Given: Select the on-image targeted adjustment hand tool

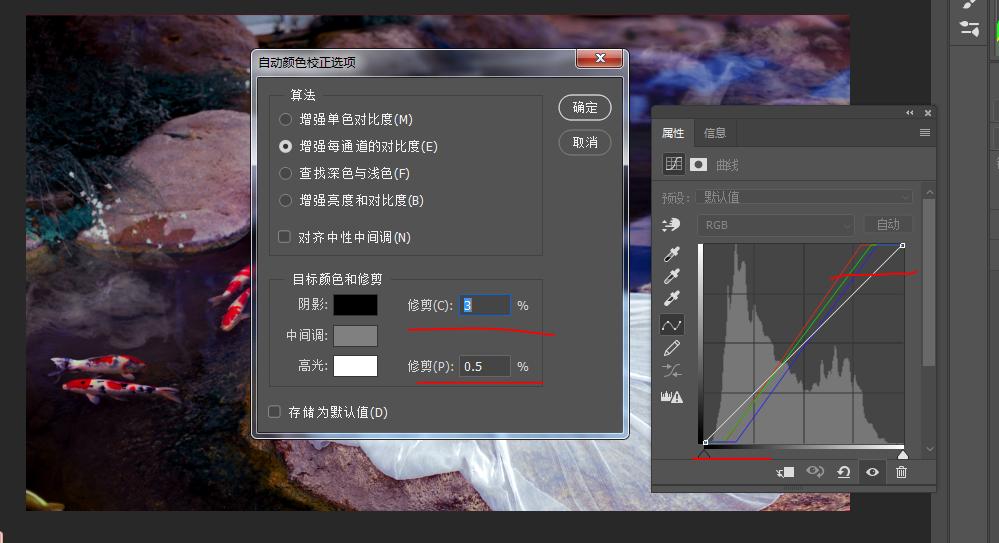Looking at the screenshot, I should click(671, 224).
